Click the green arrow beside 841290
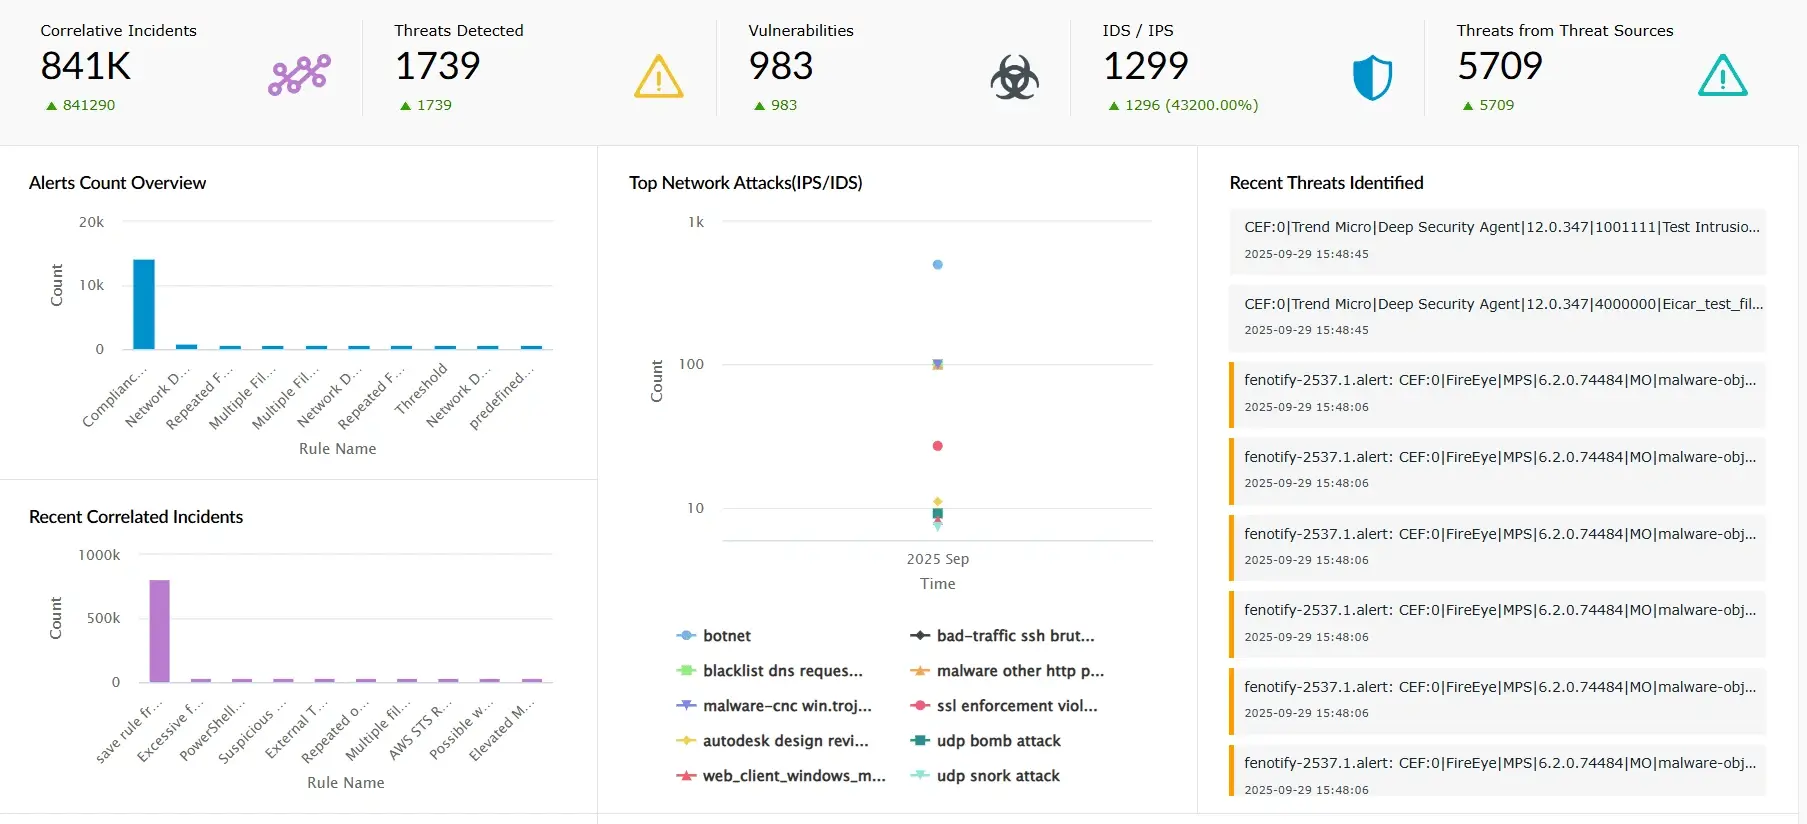The height and width of the screenshot is (824, 1807). [51, 105]
